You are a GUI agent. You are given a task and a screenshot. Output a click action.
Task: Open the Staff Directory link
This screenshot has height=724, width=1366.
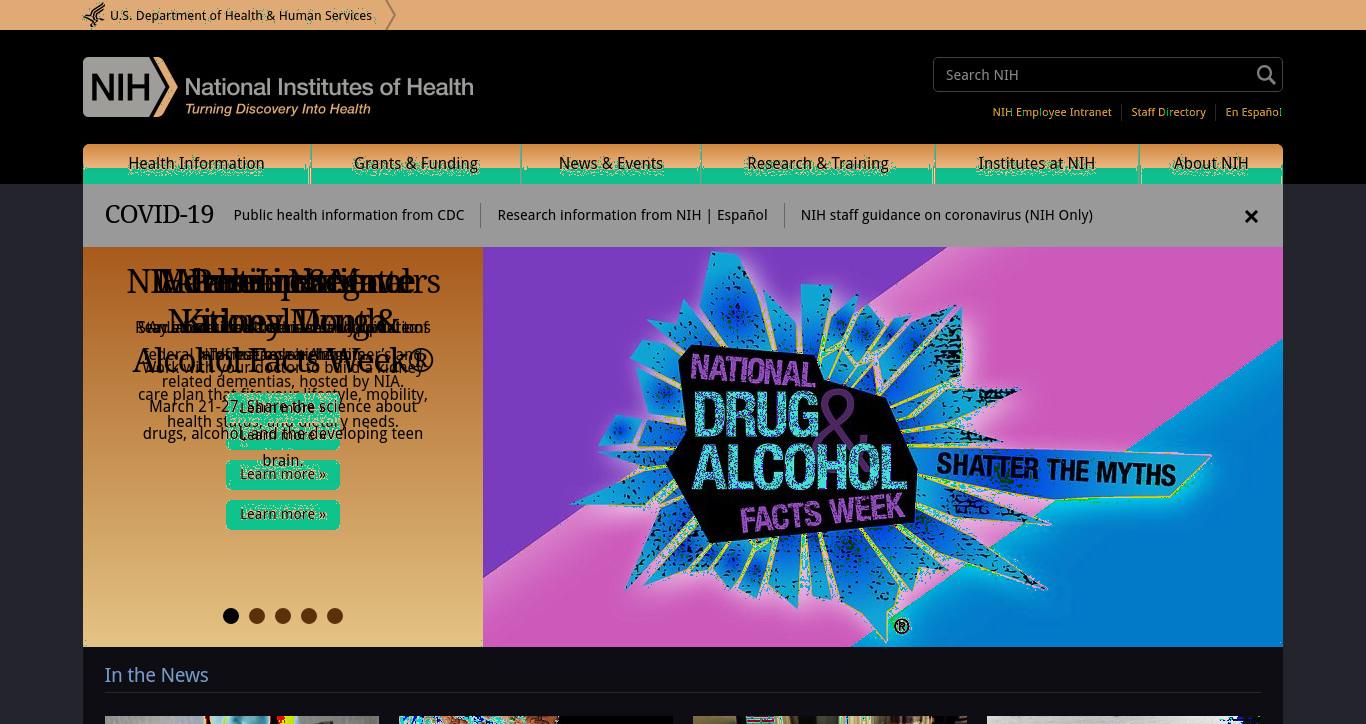point(1168,112)
